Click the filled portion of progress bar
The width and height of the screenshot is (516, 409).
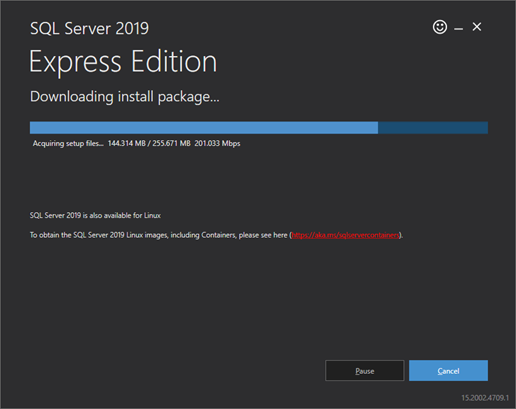204,128
